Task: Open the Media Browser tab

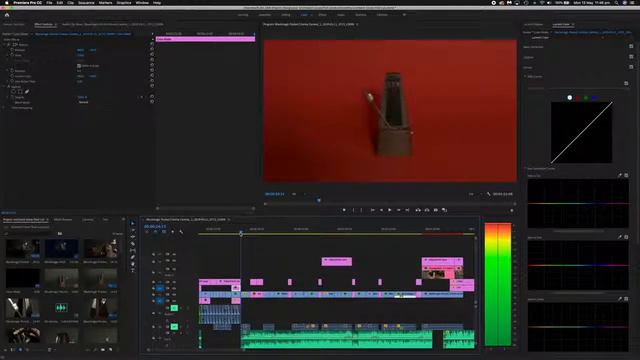Action: [63, 220]
